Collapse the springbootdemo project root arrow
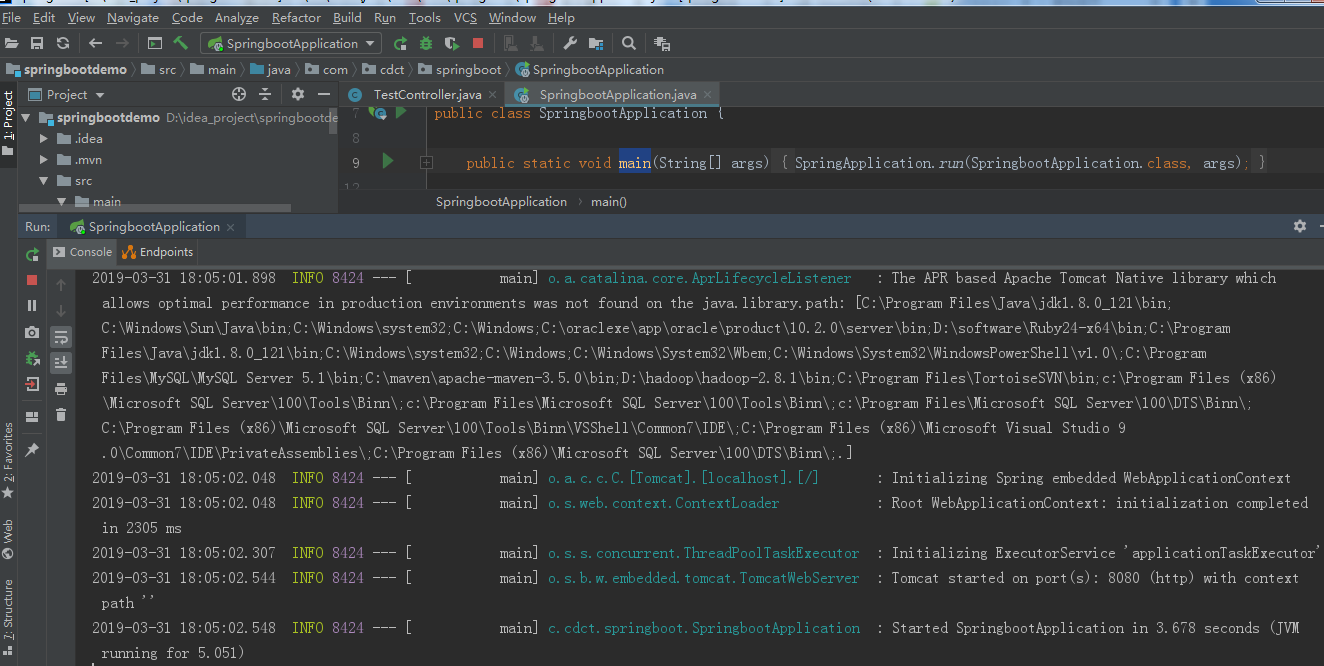Image resolution: width=1324 pixels, height=666 pixels. coord(27,117)
